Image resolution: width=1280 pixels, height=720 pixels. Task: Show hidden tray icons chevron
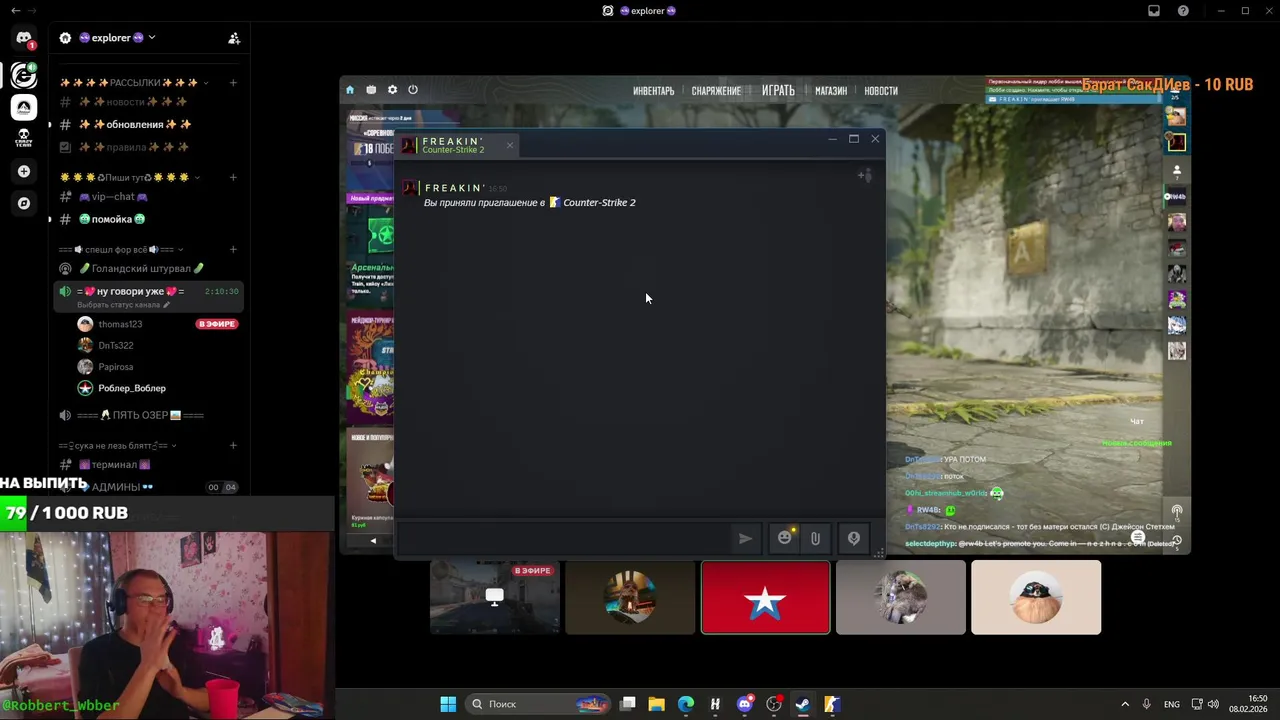click(1125, 704)
